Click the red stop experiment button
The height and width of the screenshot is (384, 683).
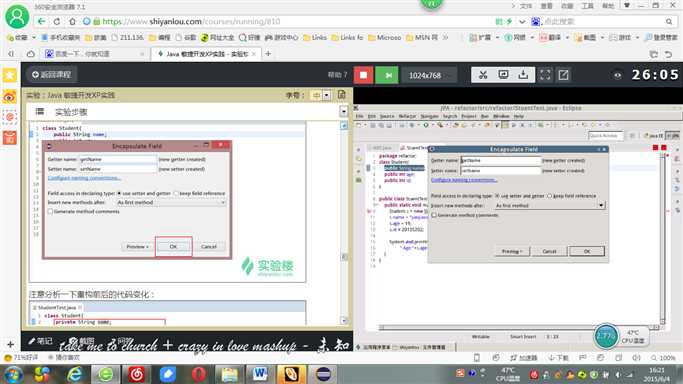pos(363,75)
